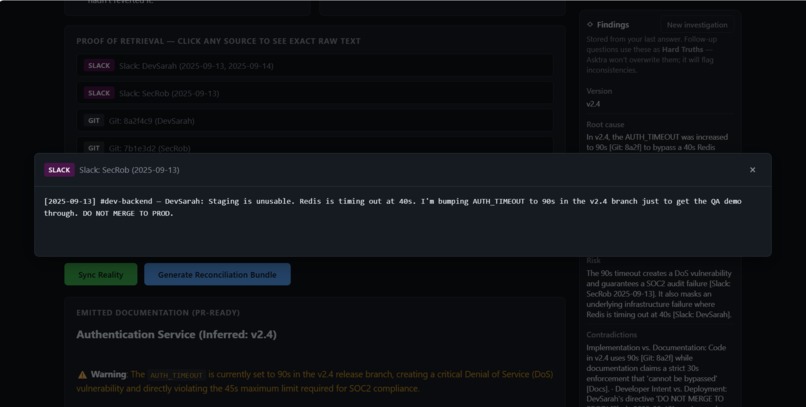Click the Version value v2.4

tap(593, 104)
